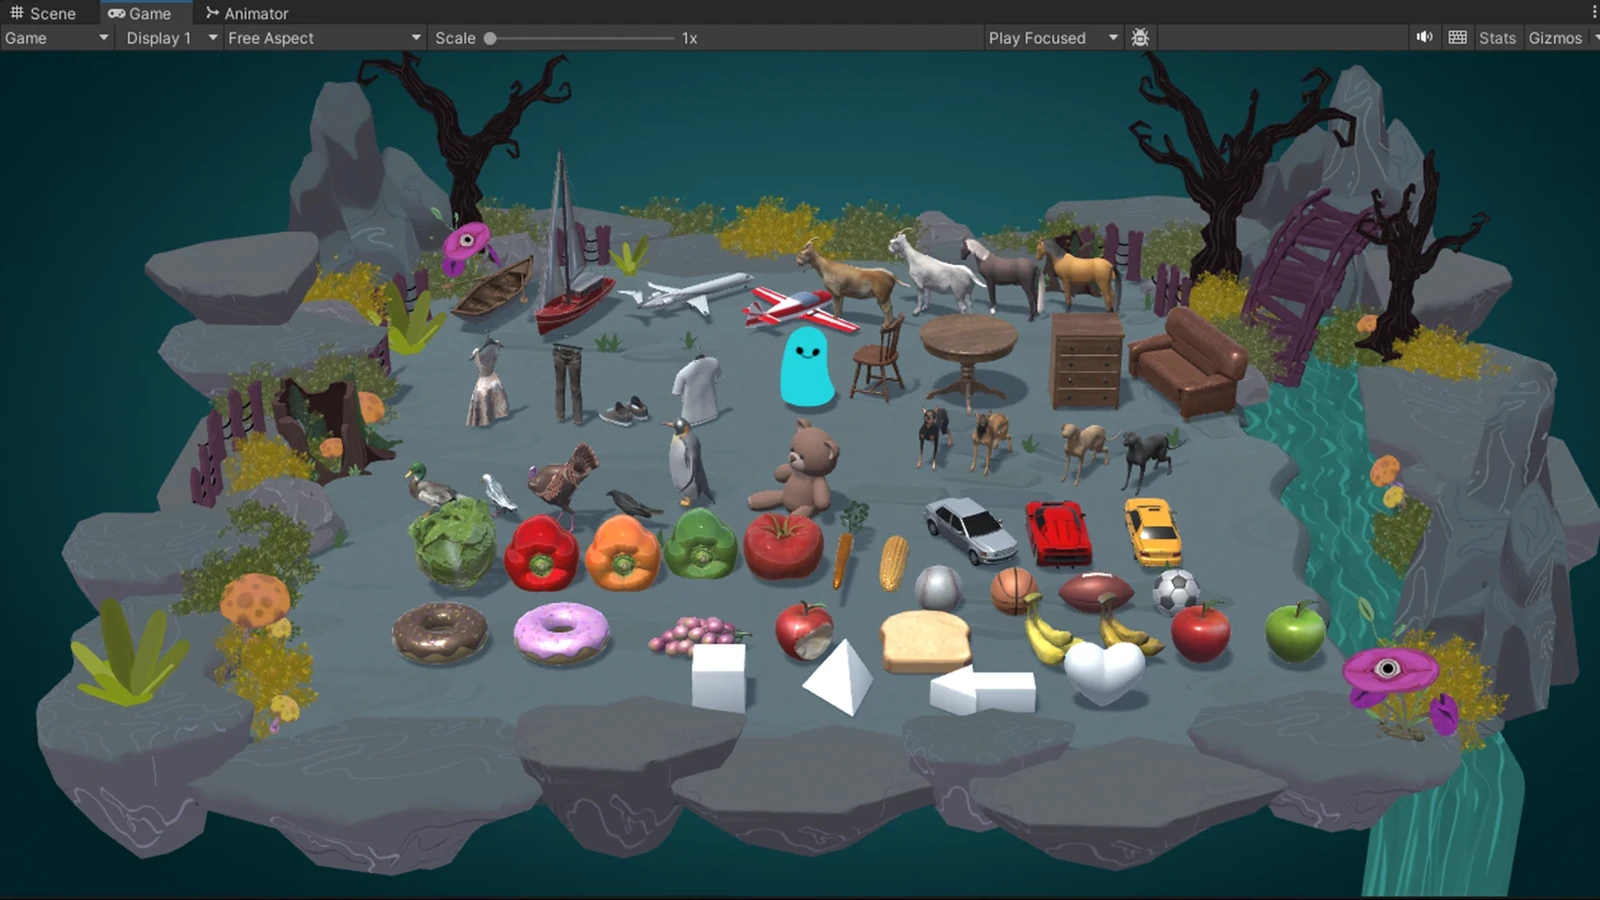Viewport: 1600px width, 900px height.
Task: Open the Game view type dropdown
Action: tap(56, 38)
